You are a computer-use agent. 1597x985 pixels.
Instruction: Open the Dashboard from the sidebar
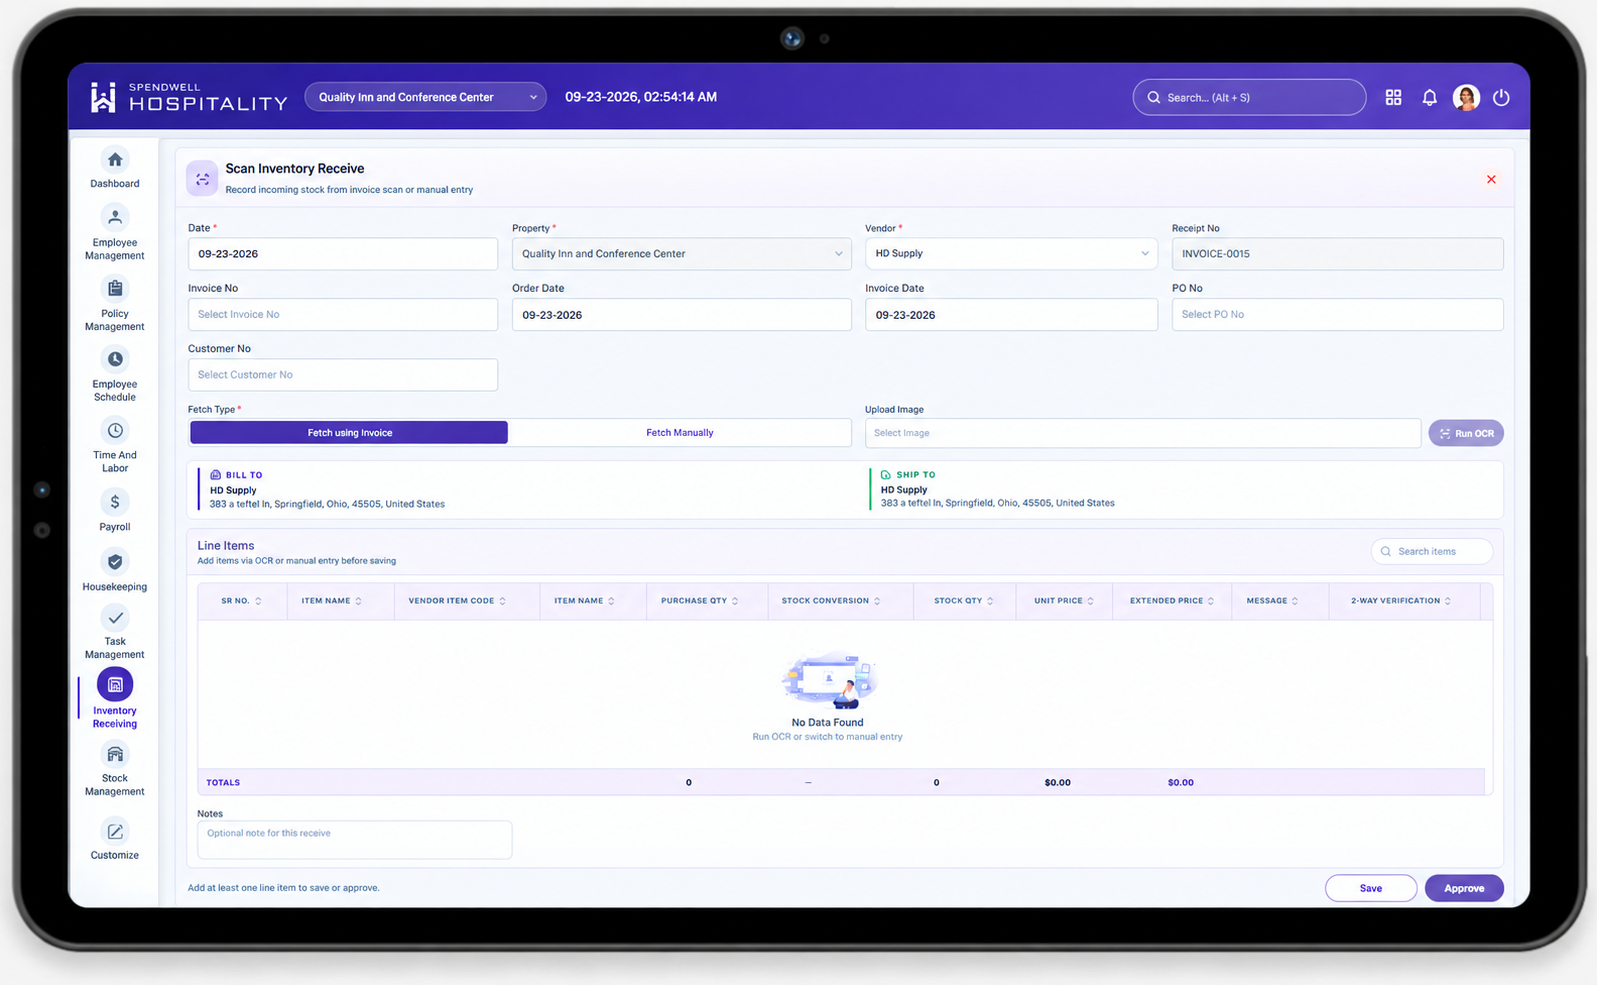(115, 169)
